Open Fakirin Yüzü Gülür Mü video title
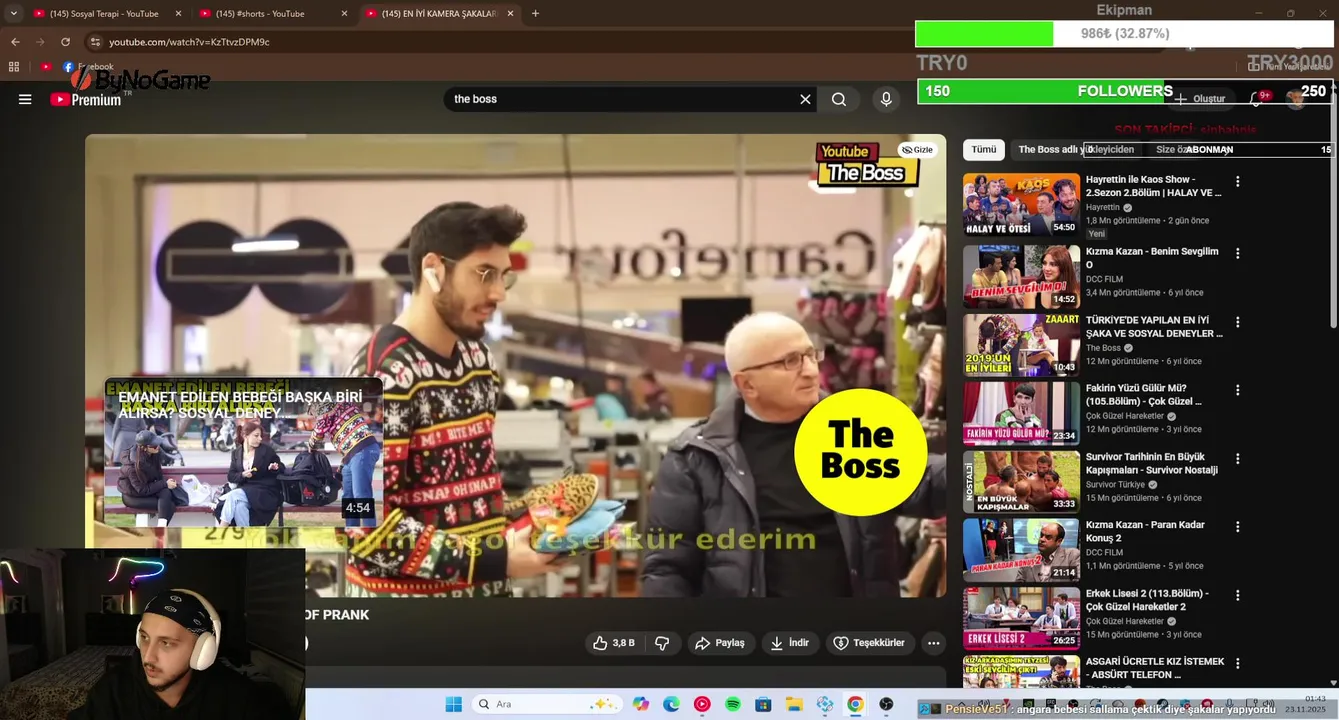This screenshot has width=1339, height=720. pyautogui.click(x=1144, y=394)
